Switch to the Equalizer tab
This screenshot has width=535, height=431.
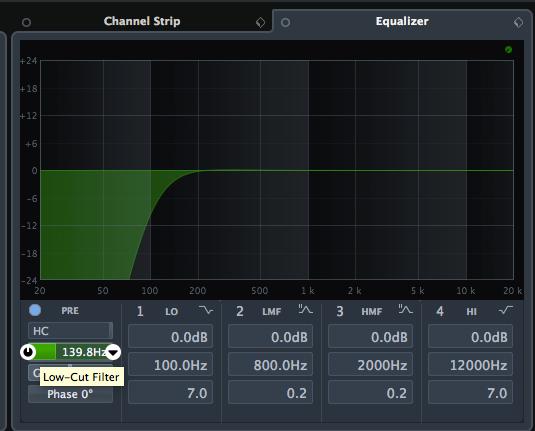tap(402, 21)
